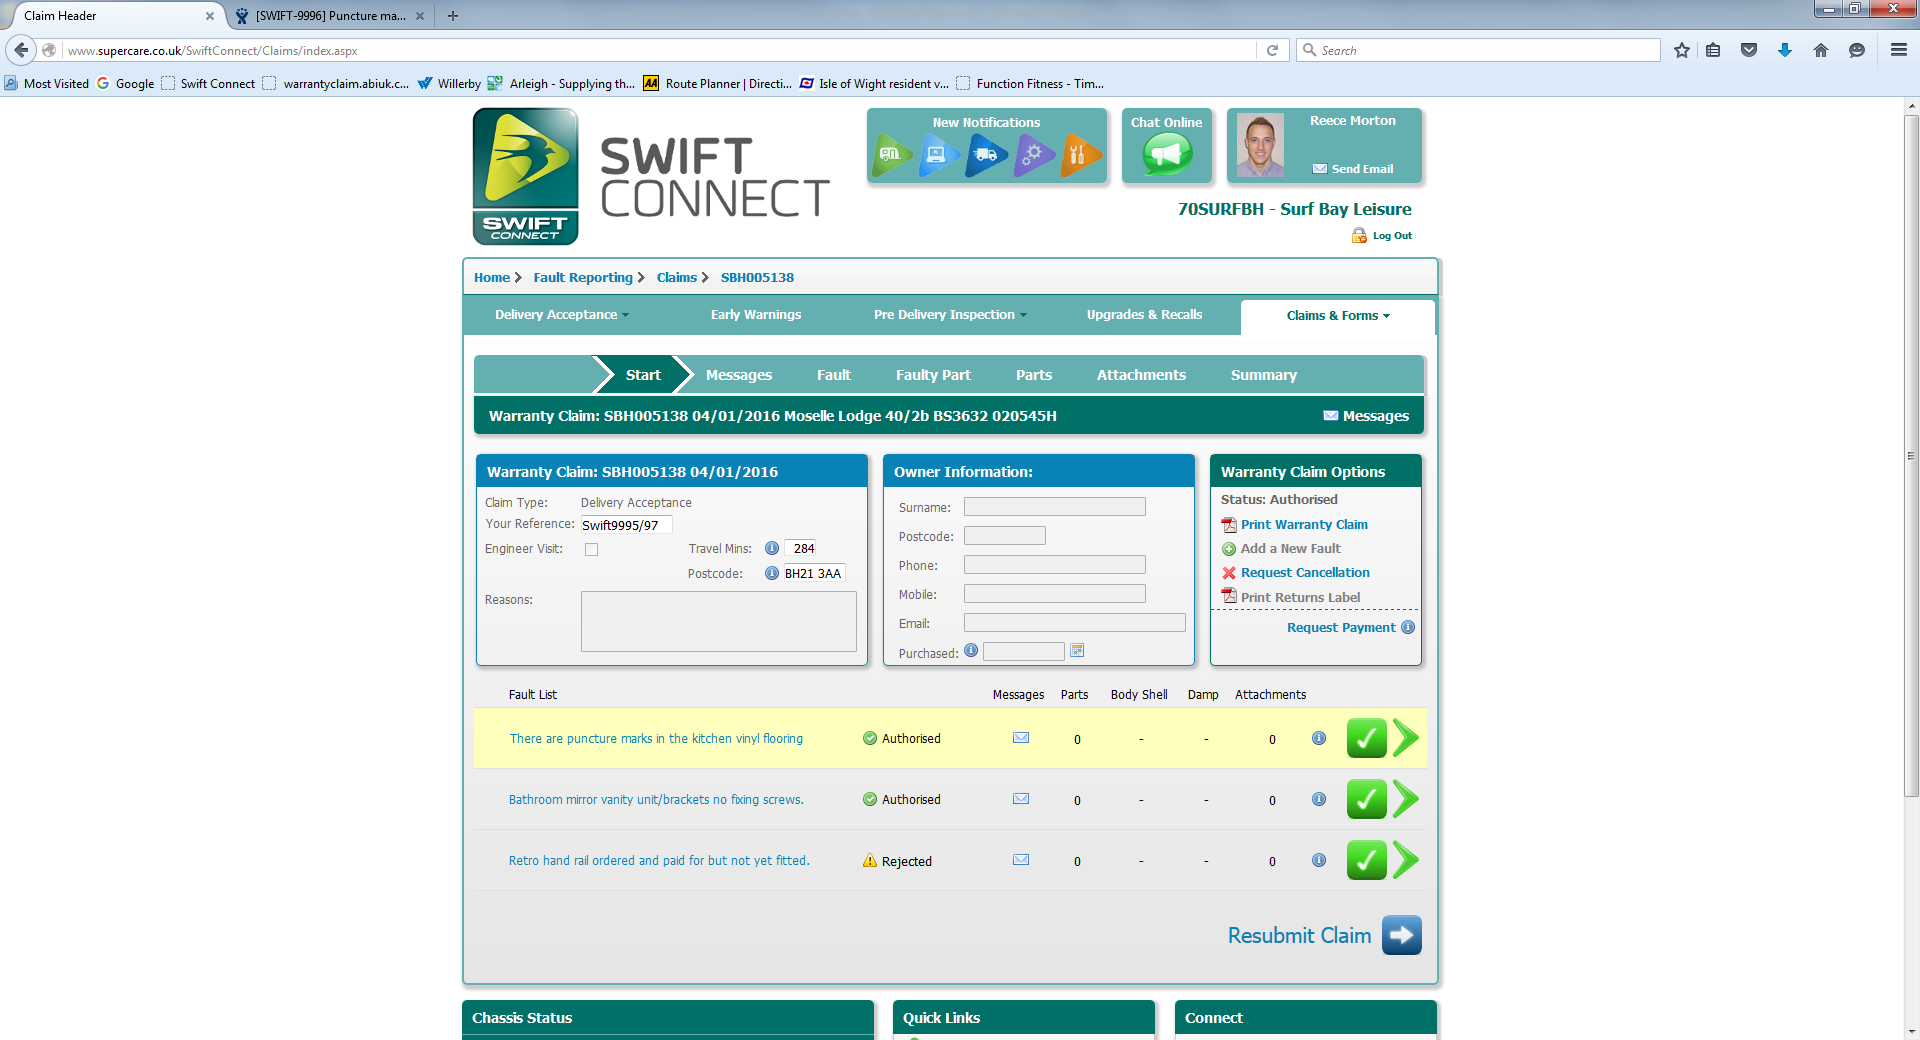The width and height of the screenshot is (1920, 1040).
Task: Switch to the Attachments step
Action: [1141, 375]
